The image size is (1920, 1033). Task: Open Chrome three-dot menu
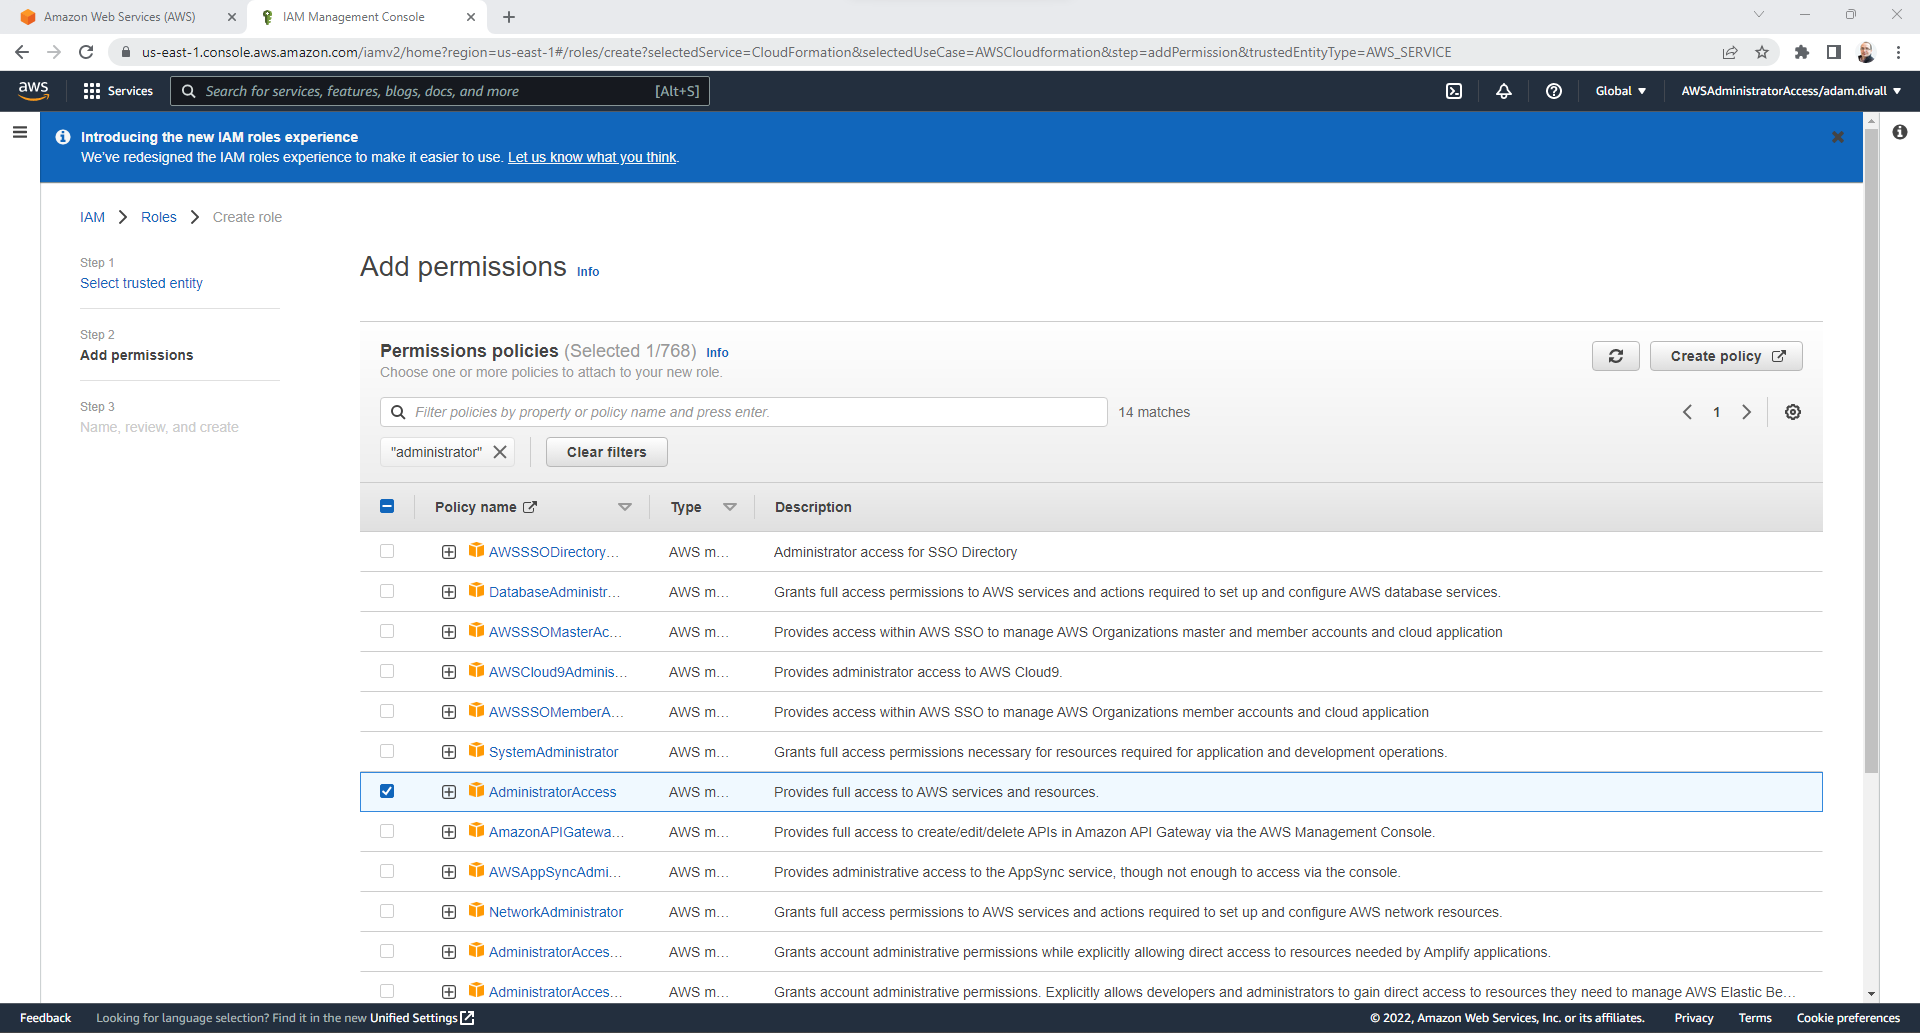(x=1898, y=52)
